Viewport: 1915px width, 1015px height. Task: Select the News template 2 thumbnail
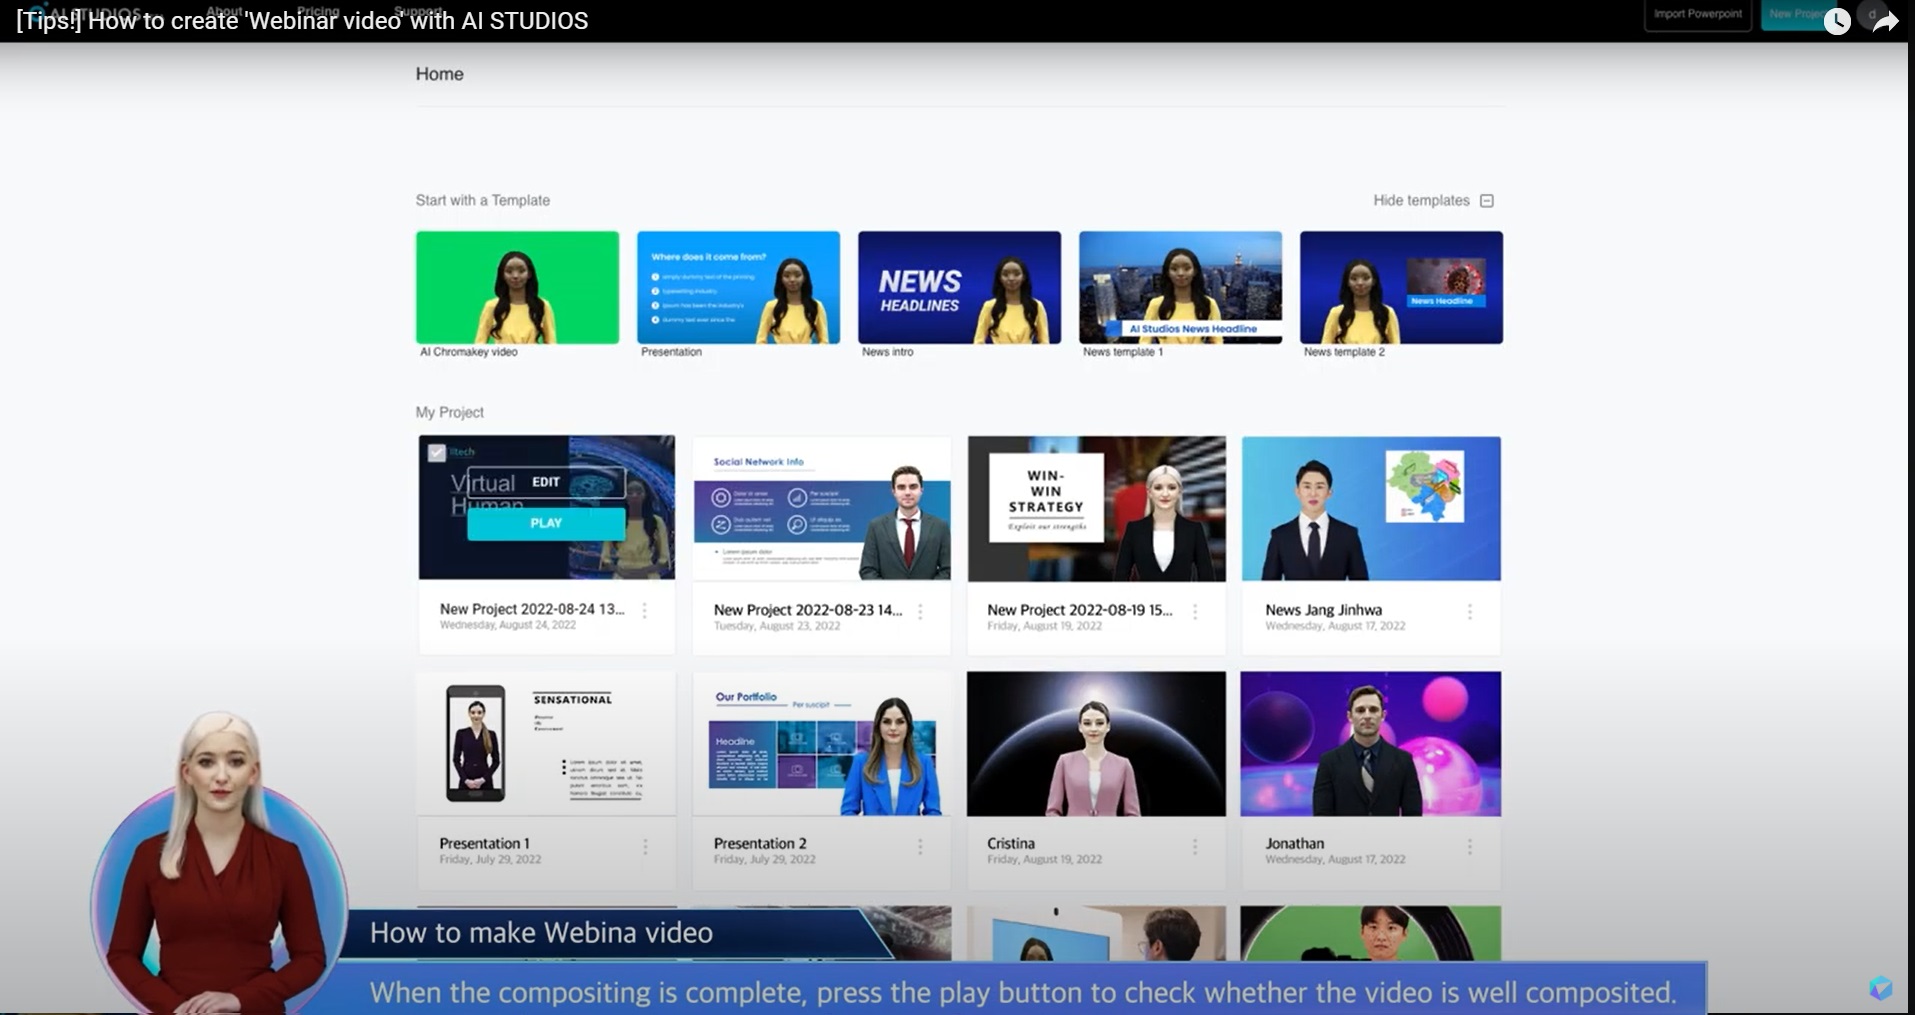coord(1401,288)
